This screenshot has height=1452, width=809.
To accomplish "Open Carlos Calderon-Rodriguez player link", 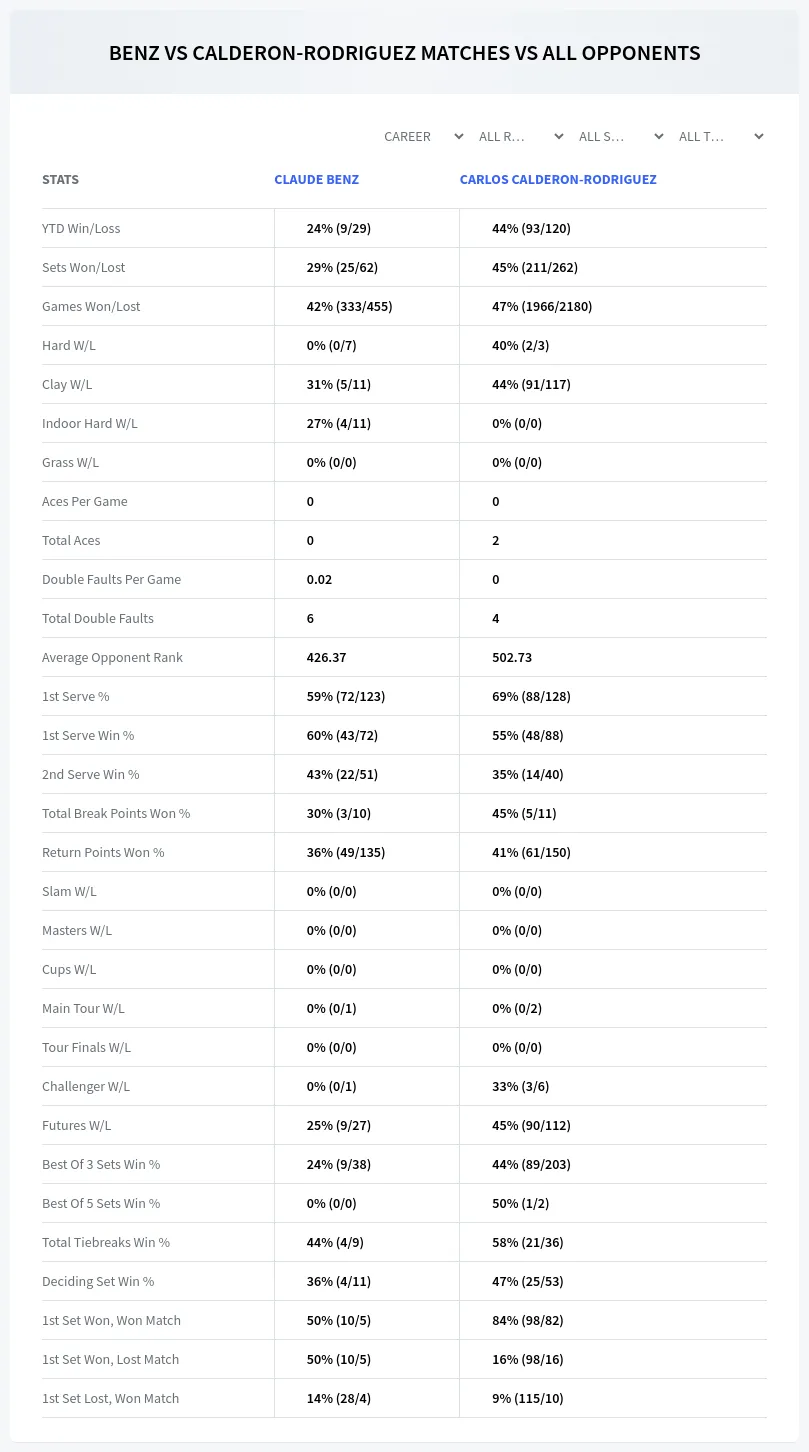I will pyautogui.click(x=558, y=180).
